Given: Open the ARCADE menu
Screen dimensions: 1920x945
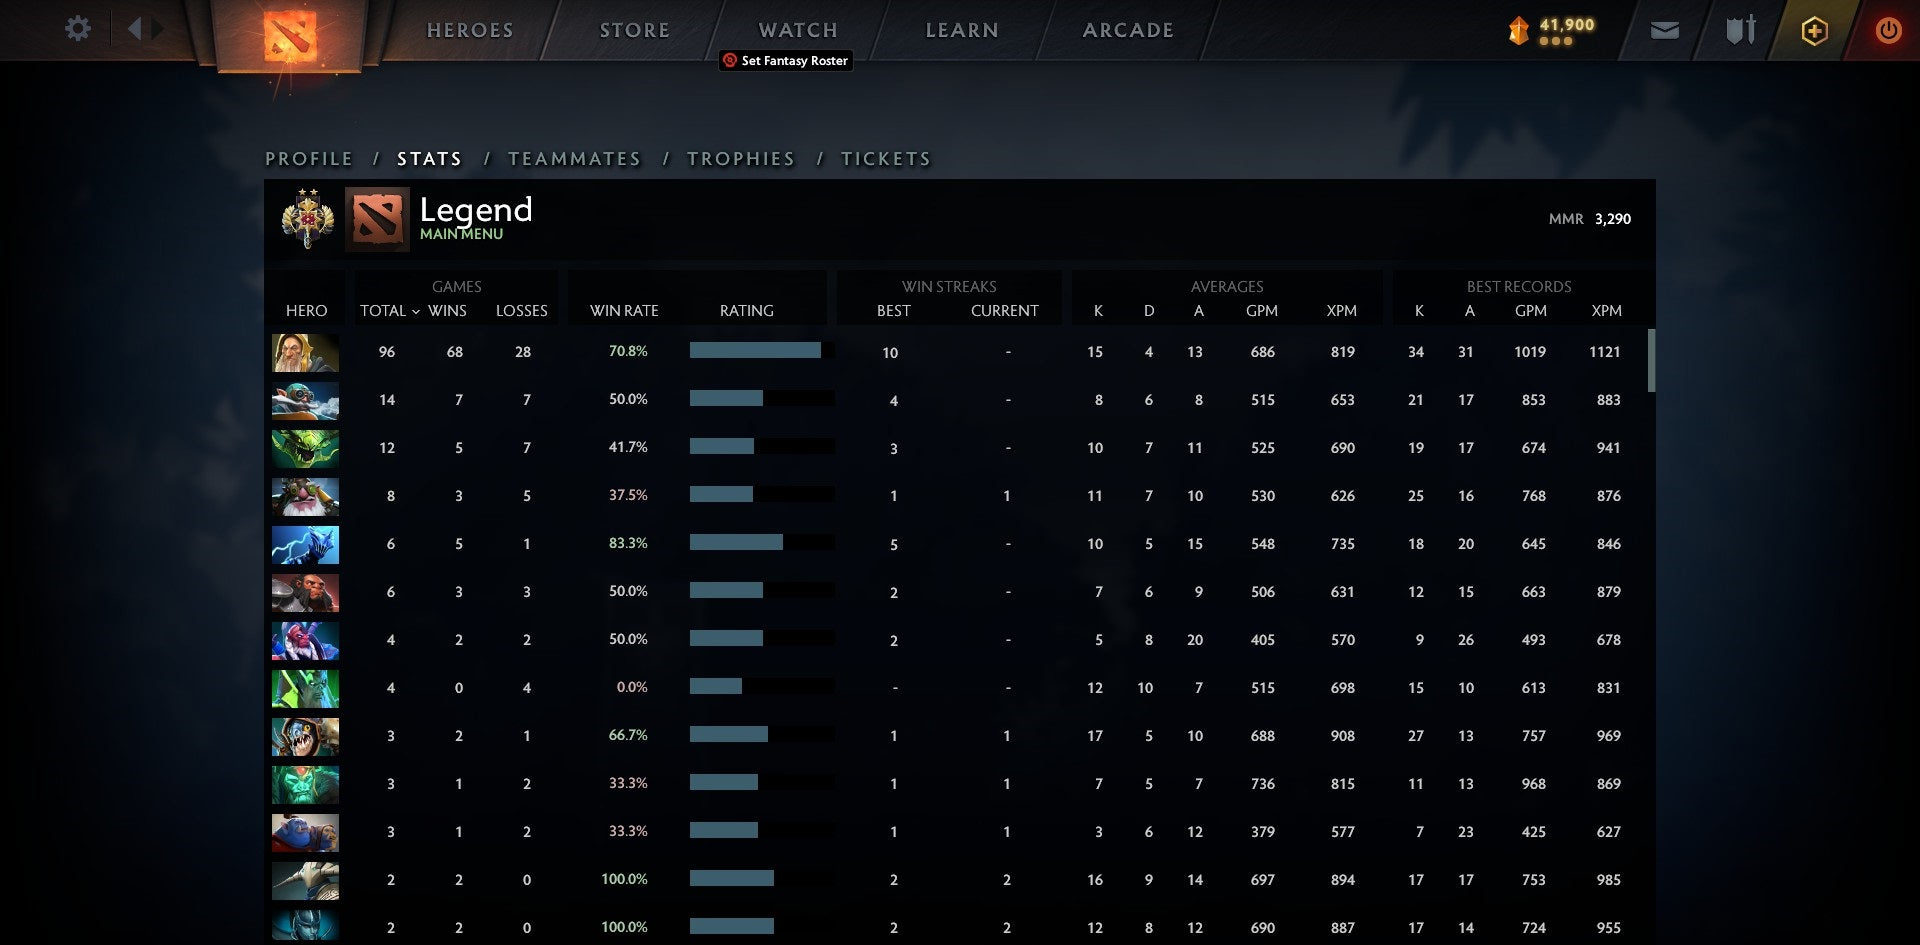Looking at the screenshot, I should [x=1128, y=30].
